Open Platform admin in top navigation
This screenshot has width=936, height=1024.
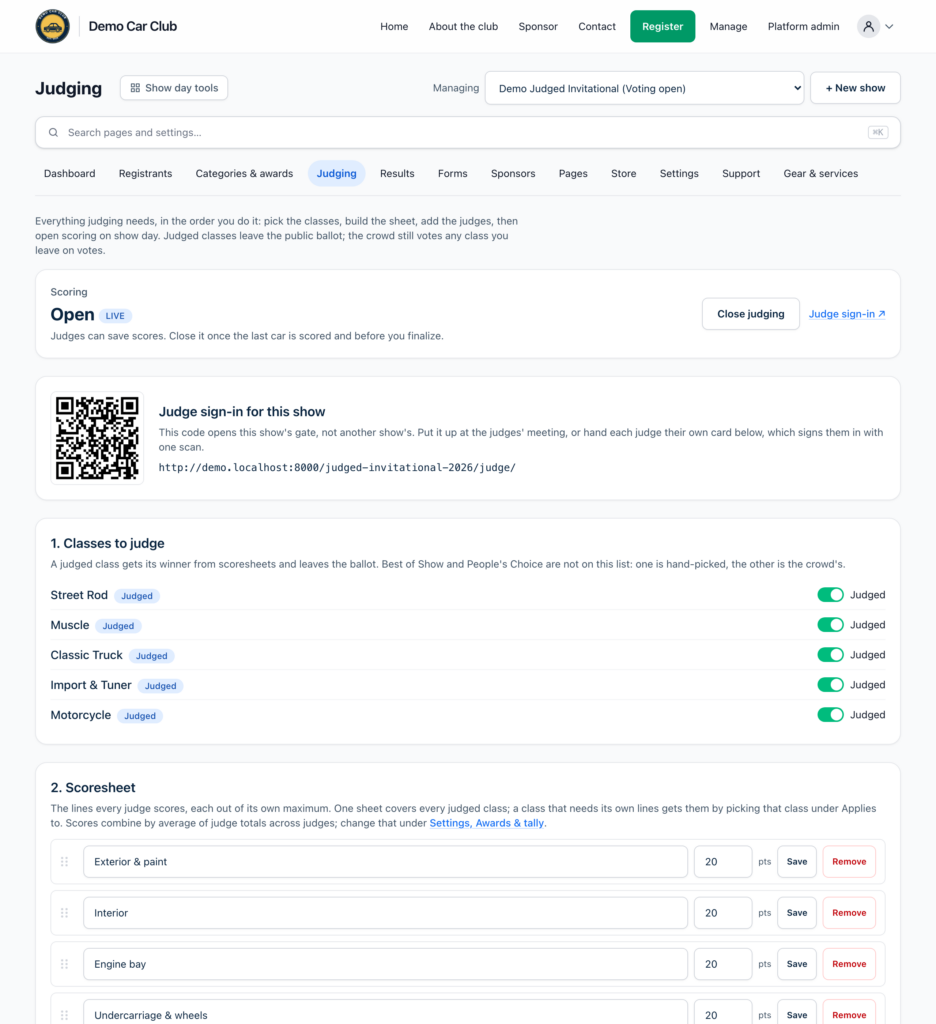[803, 27]
